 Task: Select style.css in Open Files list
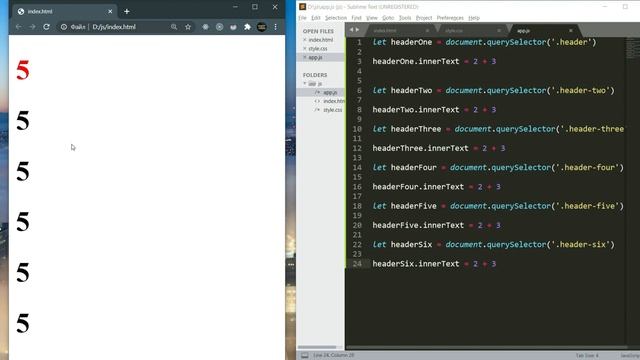pyautogui.click(x=318, y=49)
